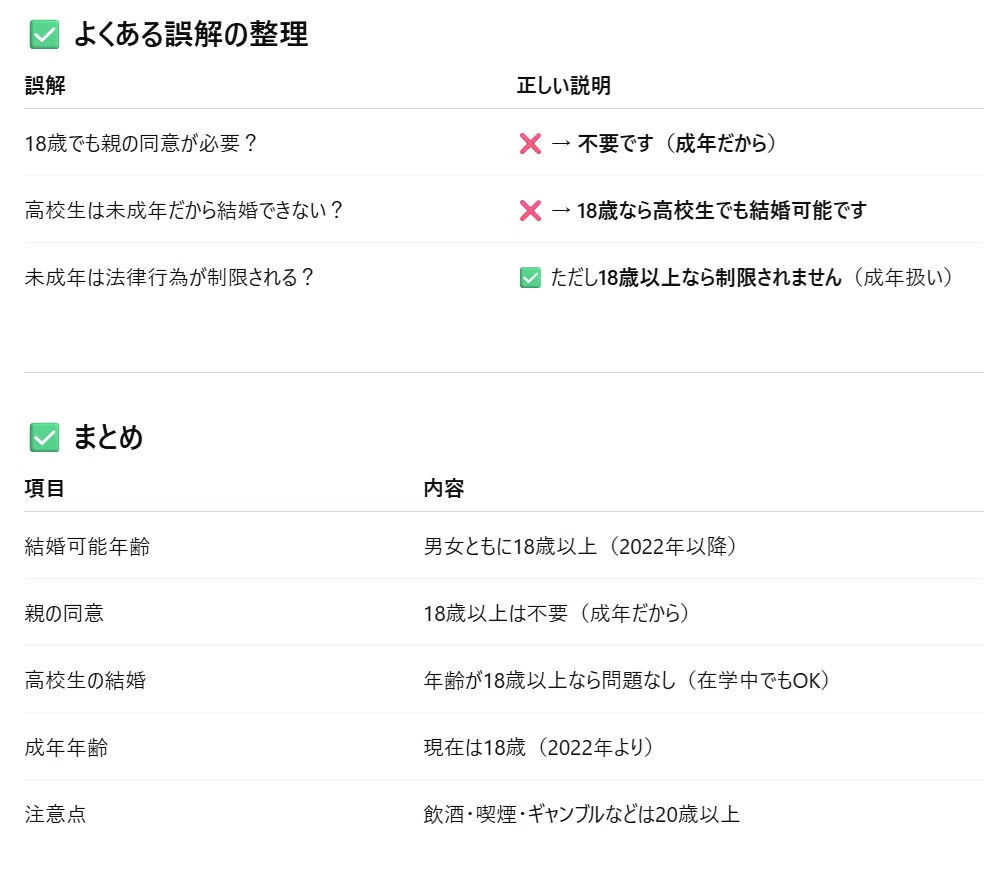Click the 高校生は未成年だから結婚できない？ cell
Image resolution: width=1008 pixels, height=883 pixels.
(x=184, y=210)
